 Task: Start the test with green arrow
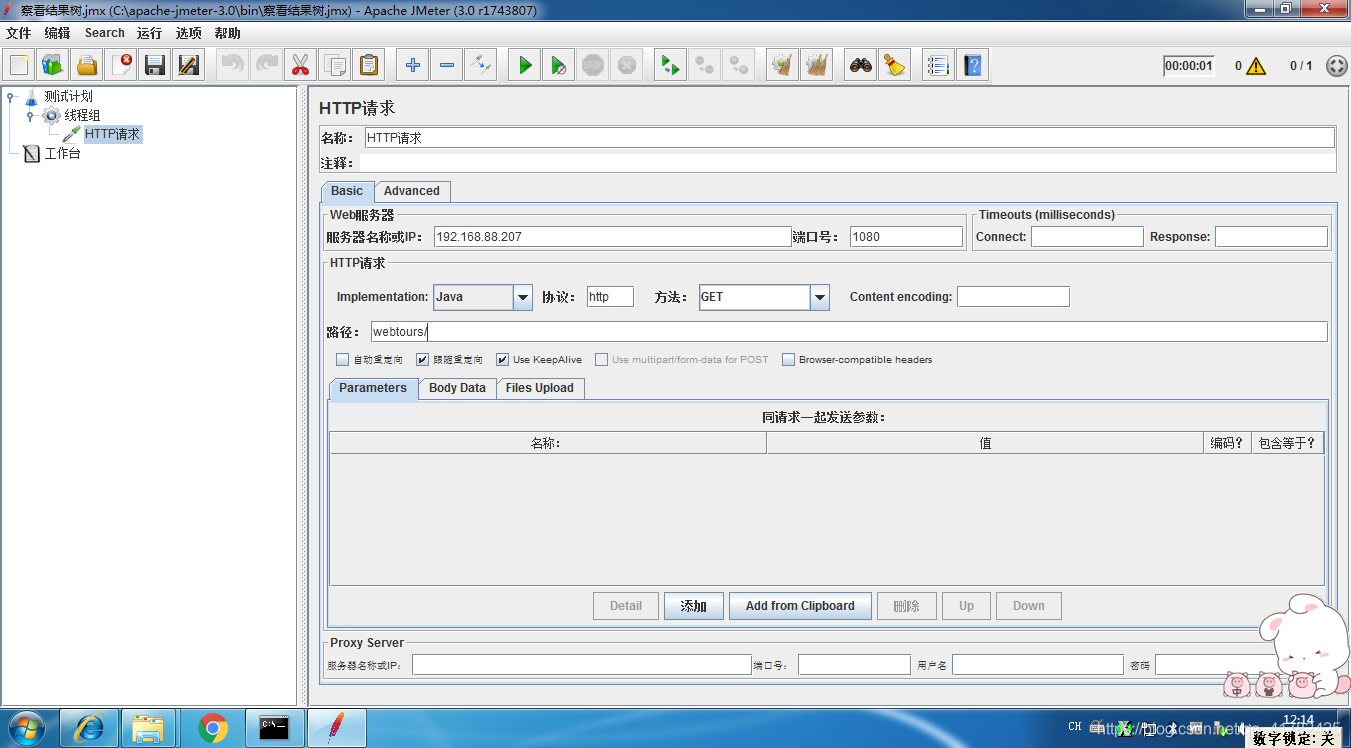pos(525,66)
